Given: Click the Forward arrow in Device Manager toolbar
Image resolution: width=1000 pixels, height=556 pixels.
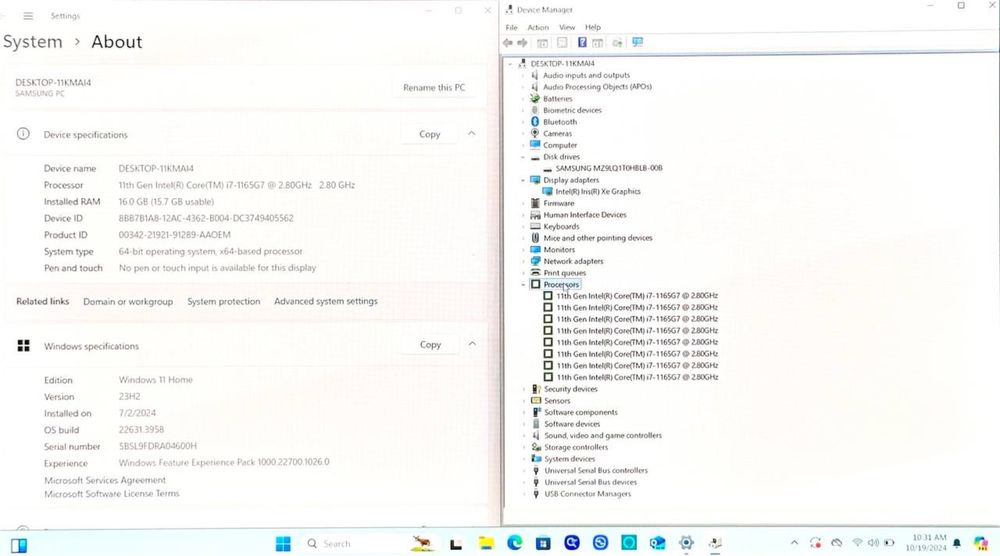Looking at the screenshot, I should (x=522, y=43).
